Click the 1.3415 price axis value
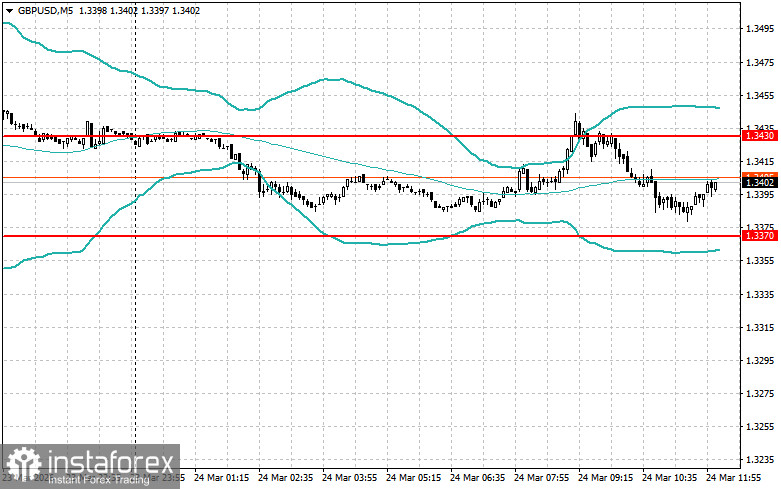781x489 pixels. point(760,162)
